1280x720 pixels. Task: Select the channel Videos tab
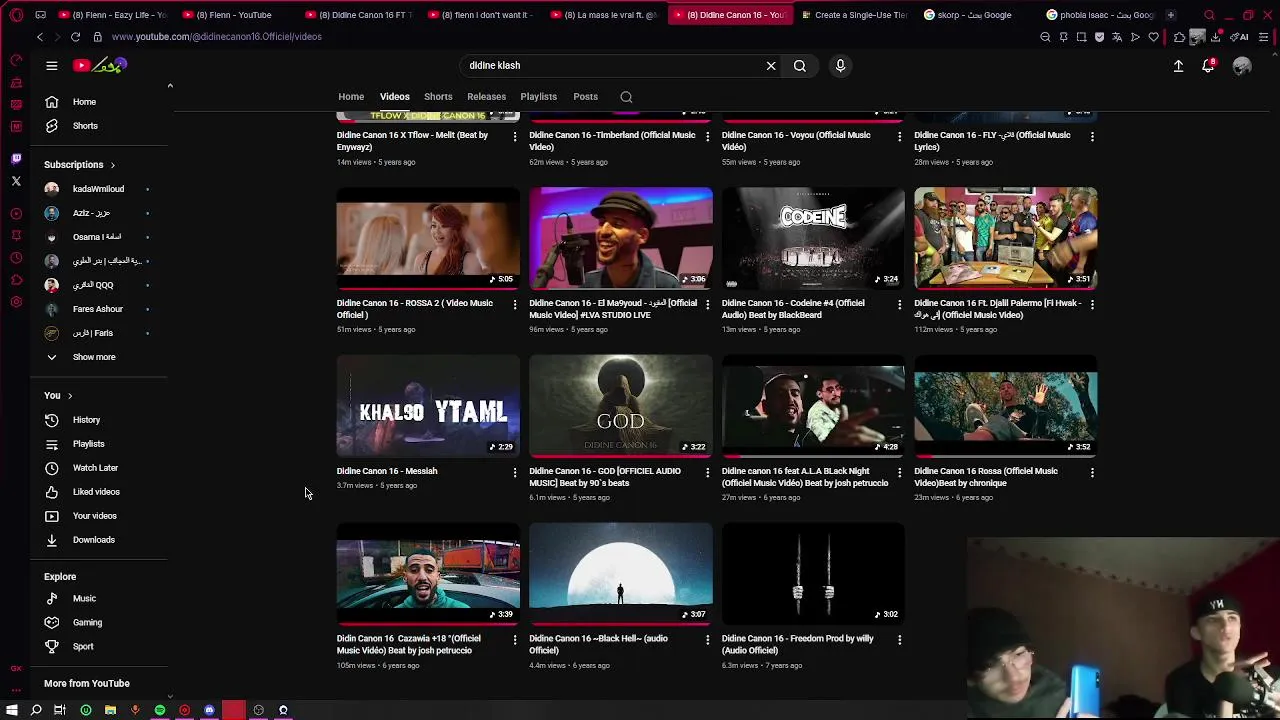395,97
